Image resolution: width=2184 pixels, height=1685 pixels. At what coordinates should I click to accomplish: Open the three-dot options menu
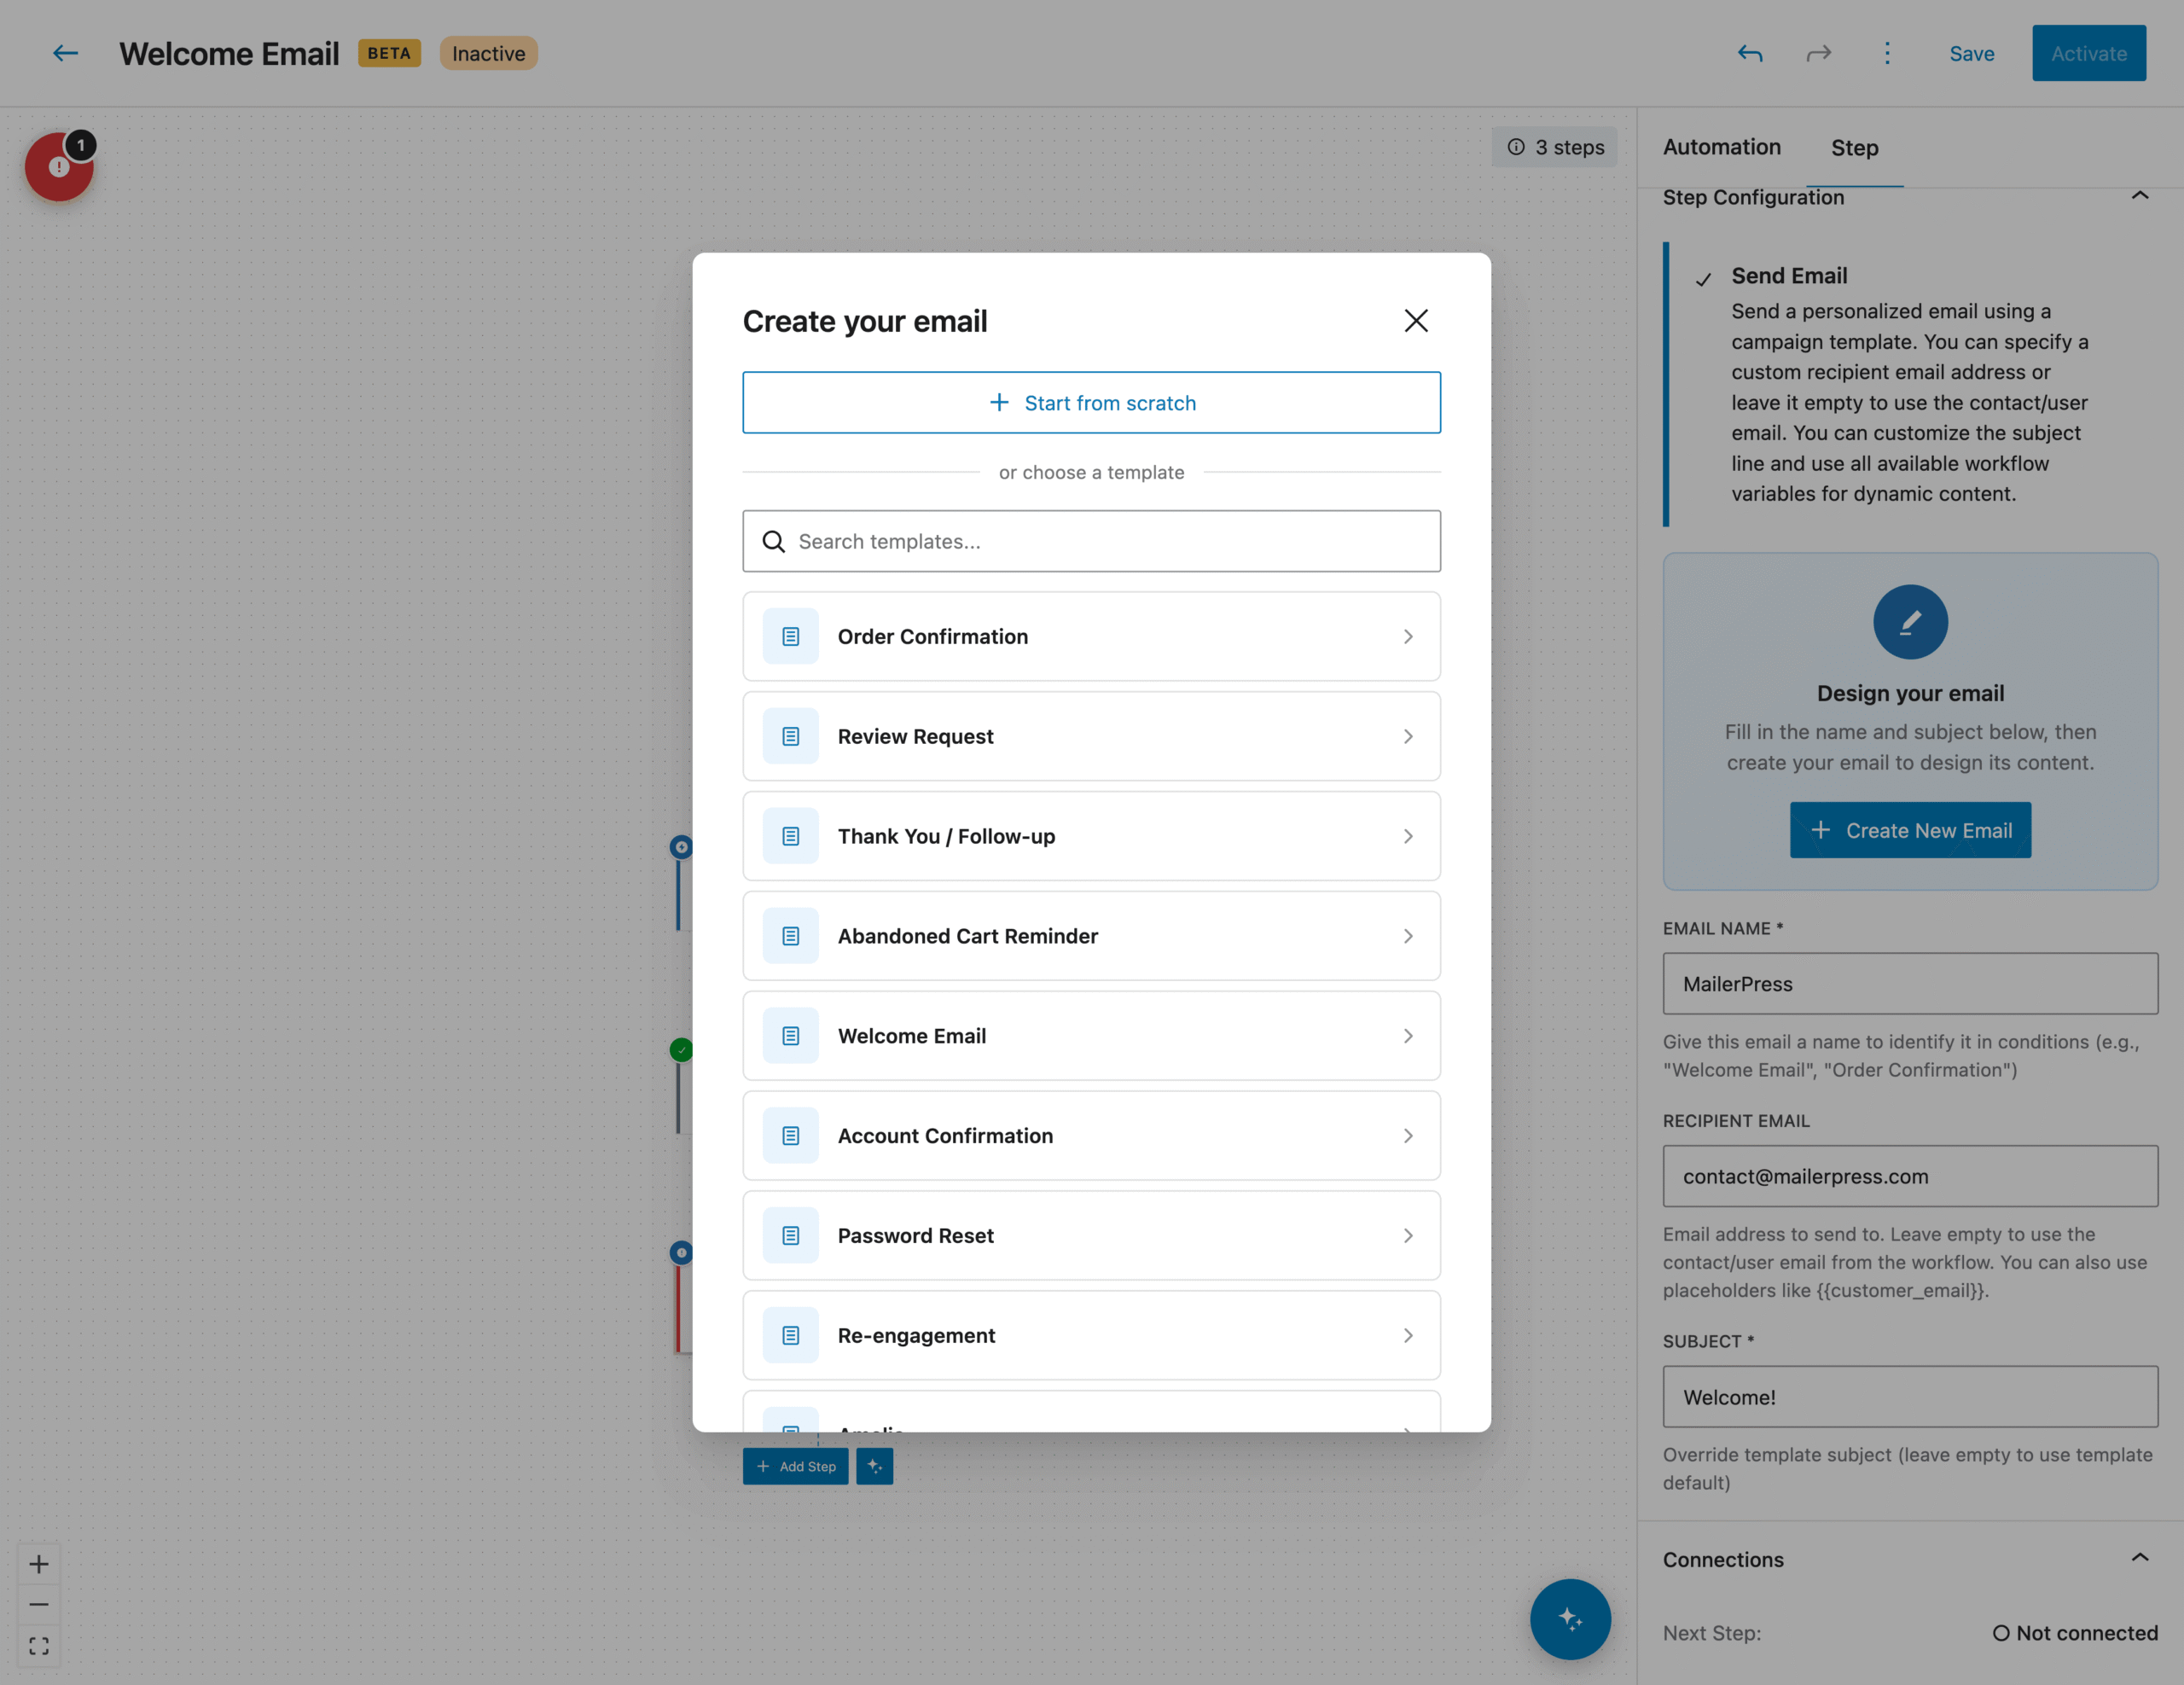[1886, 53]
